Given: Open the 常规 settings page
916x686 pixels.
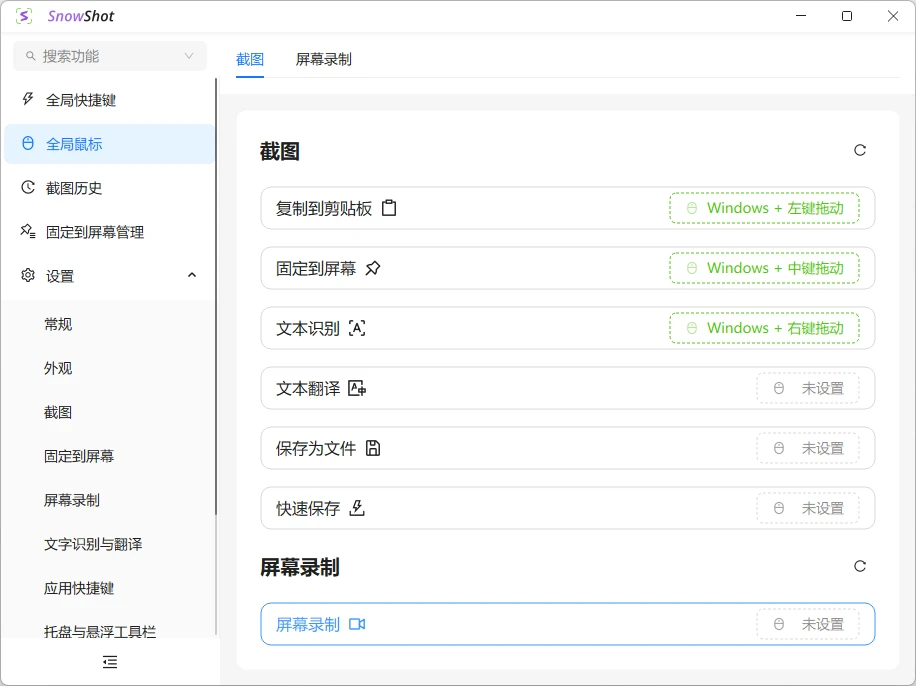Looking at the screenshot, I should [x=109, y=324].
